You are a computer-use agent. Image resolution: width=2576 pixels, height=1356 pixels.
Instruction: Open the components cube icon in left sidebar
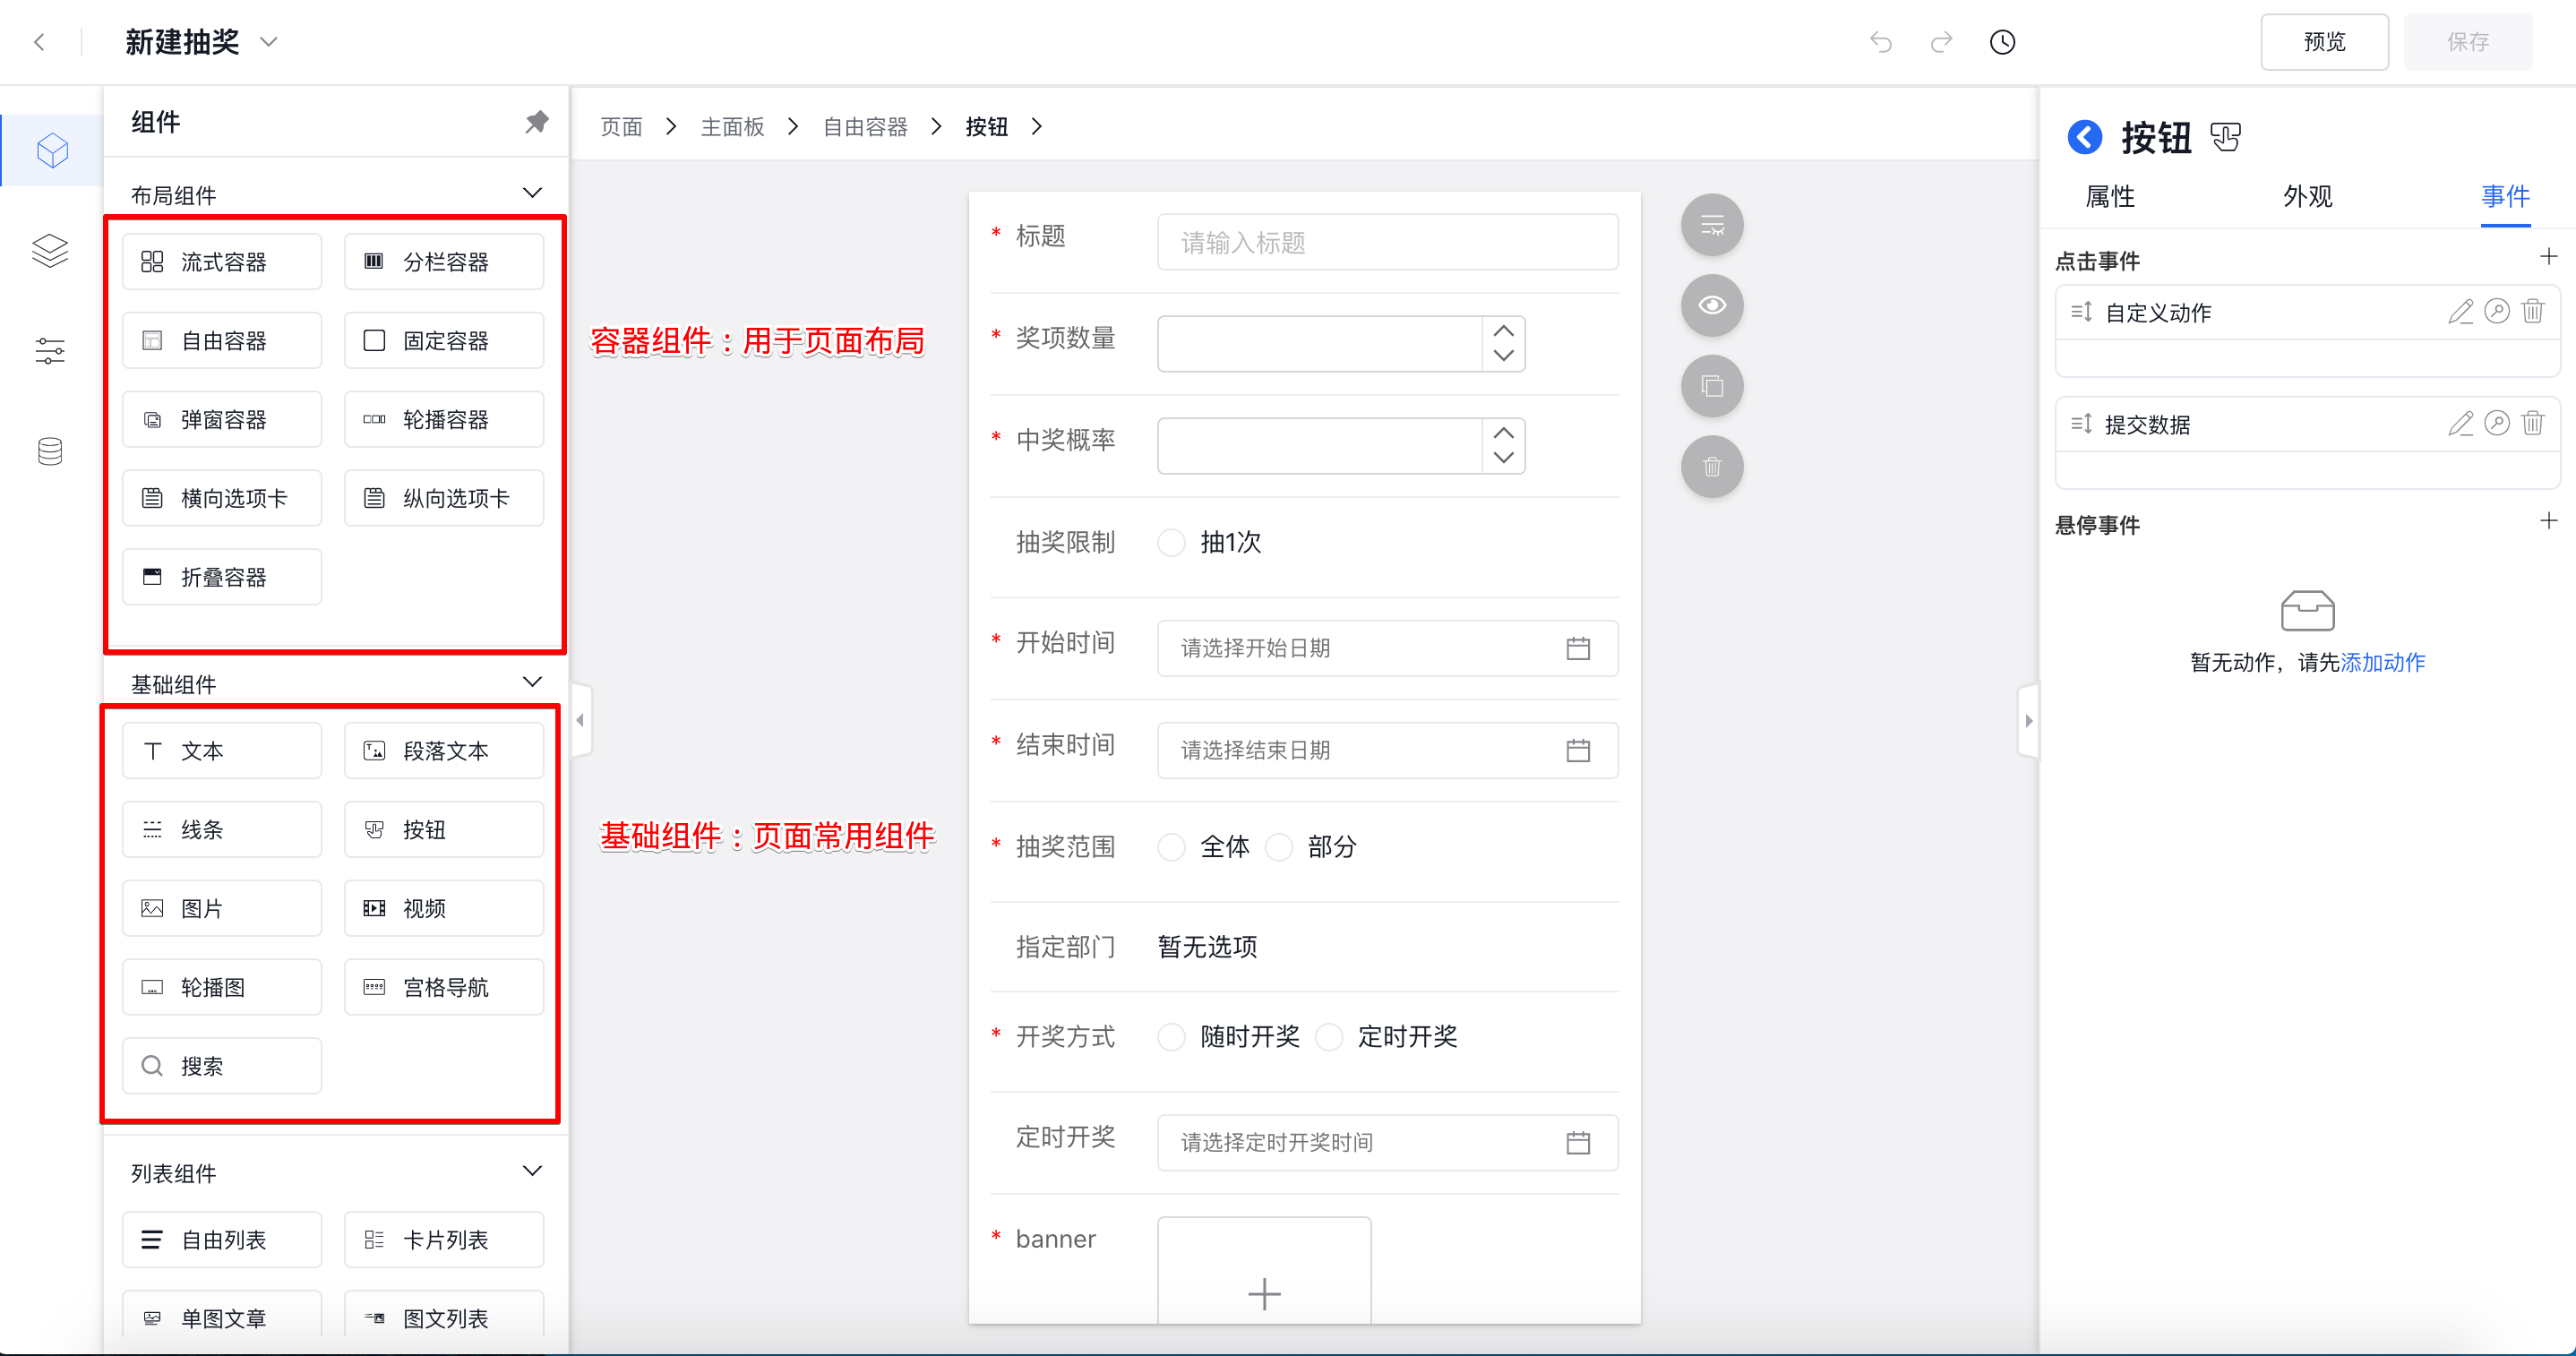point(52,150)
